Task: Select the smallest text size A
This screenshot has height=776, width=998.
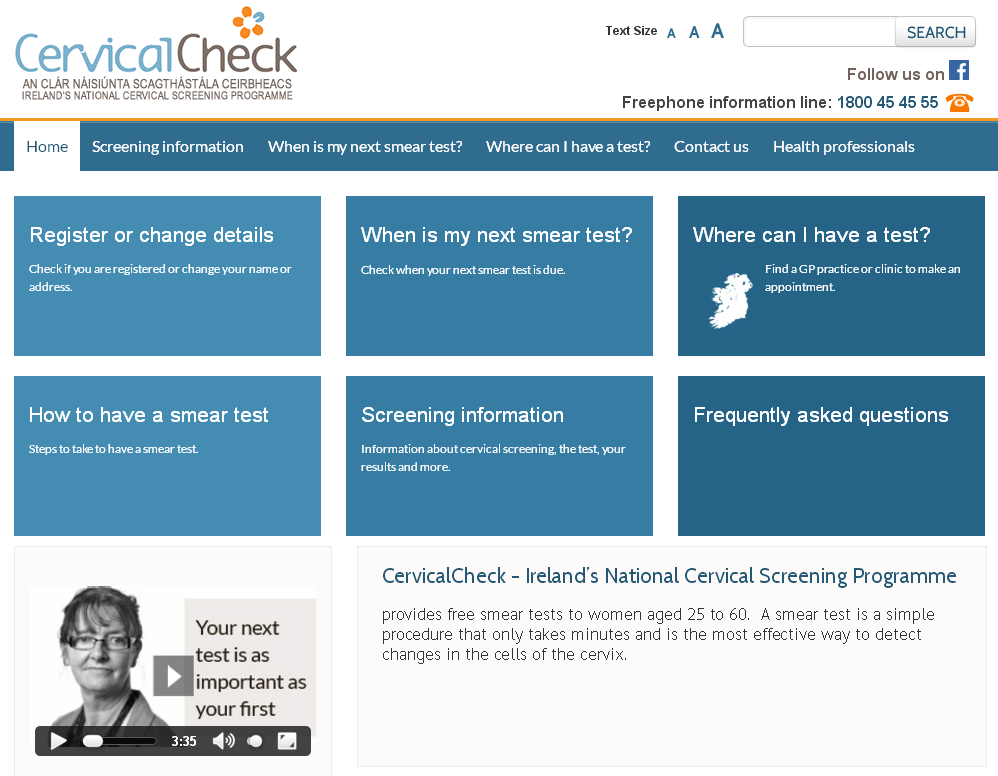Action: (671, 33)
